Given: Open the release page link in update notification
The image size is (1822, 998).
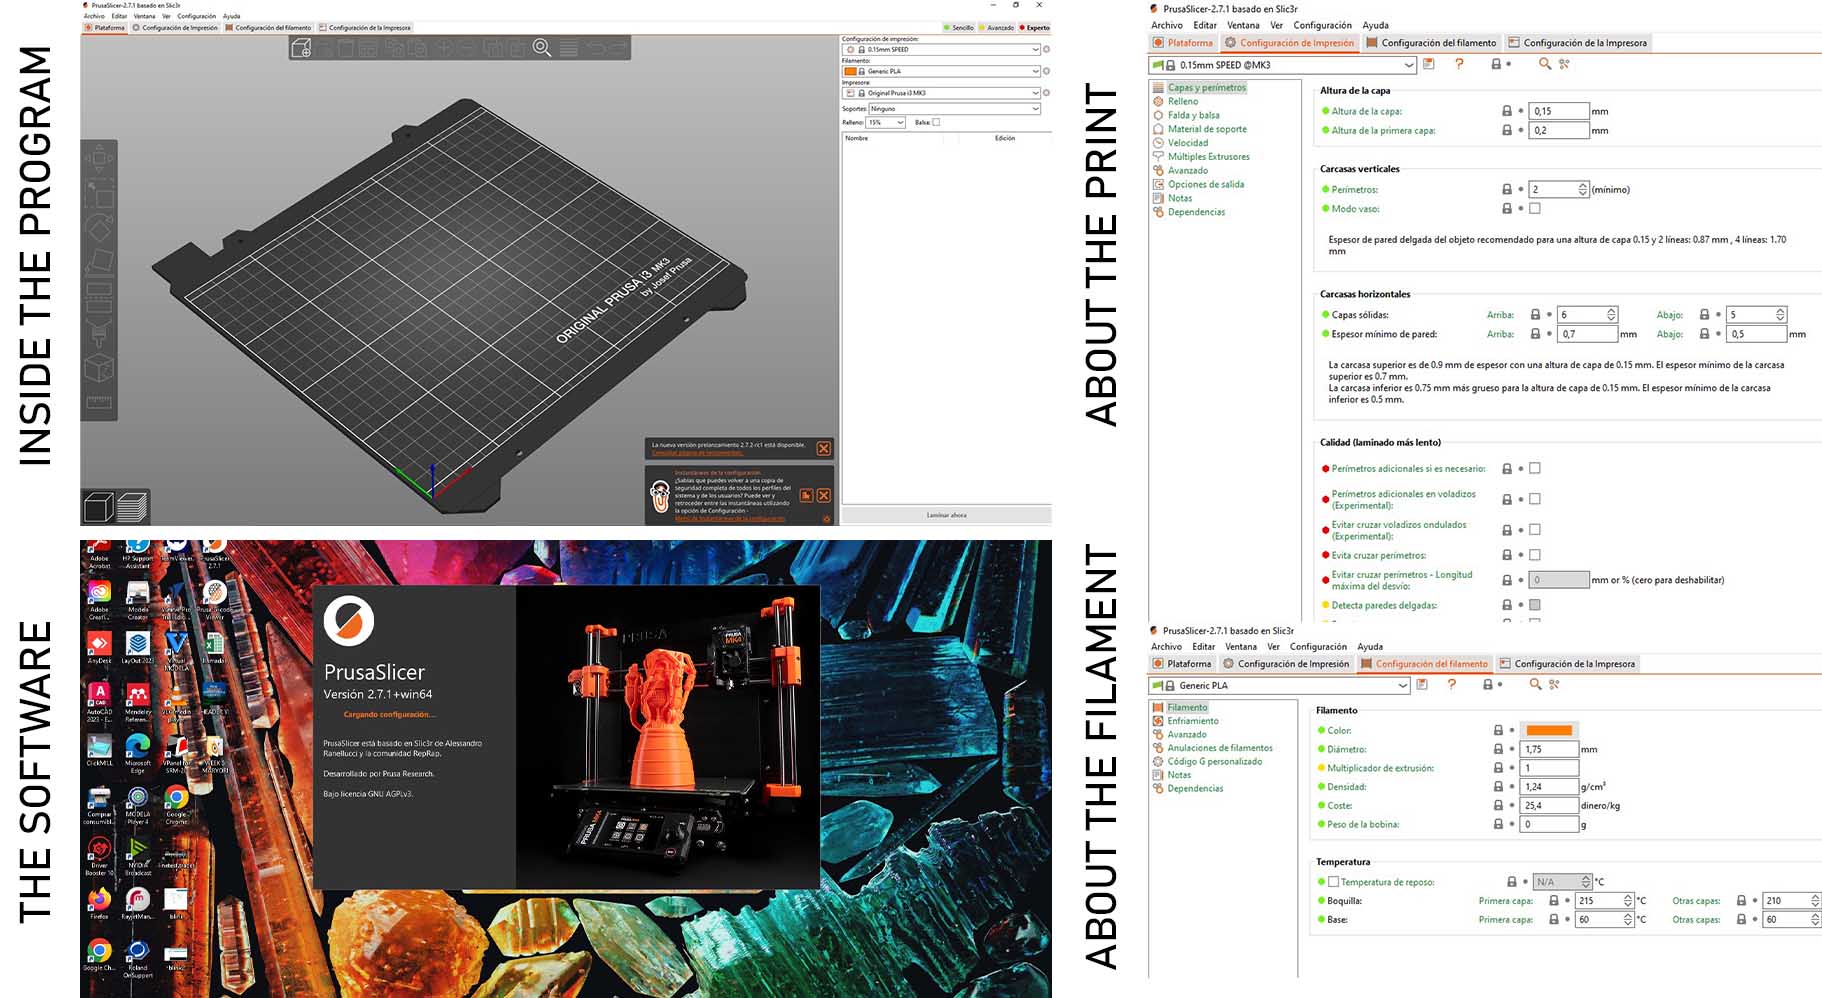Looking at the screenshot, I should click(x=698, y=453).
